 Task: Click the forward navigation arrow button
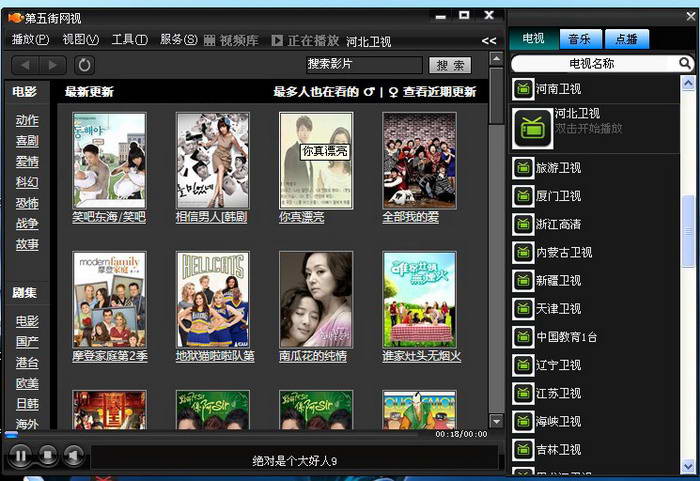[53, 65]
